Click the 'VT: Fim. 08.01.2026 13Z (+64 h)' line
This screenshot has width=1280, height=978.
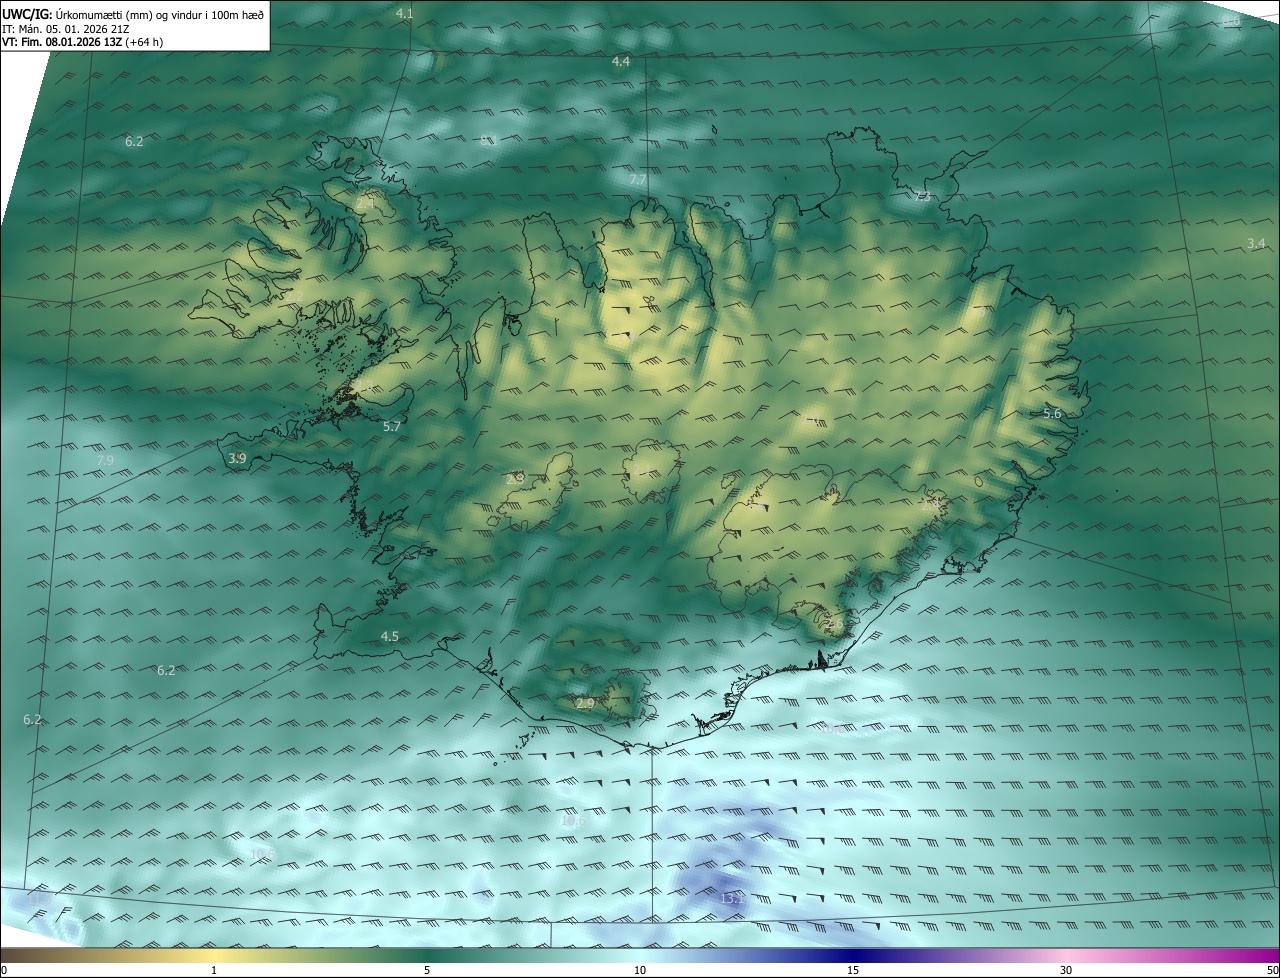82,41
